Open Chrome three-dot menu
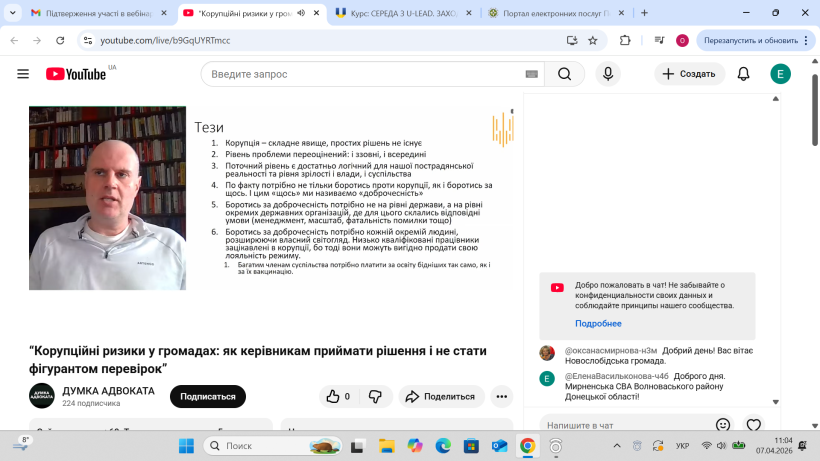This screenshot has width=820, height=461. [x=806, y=40]
